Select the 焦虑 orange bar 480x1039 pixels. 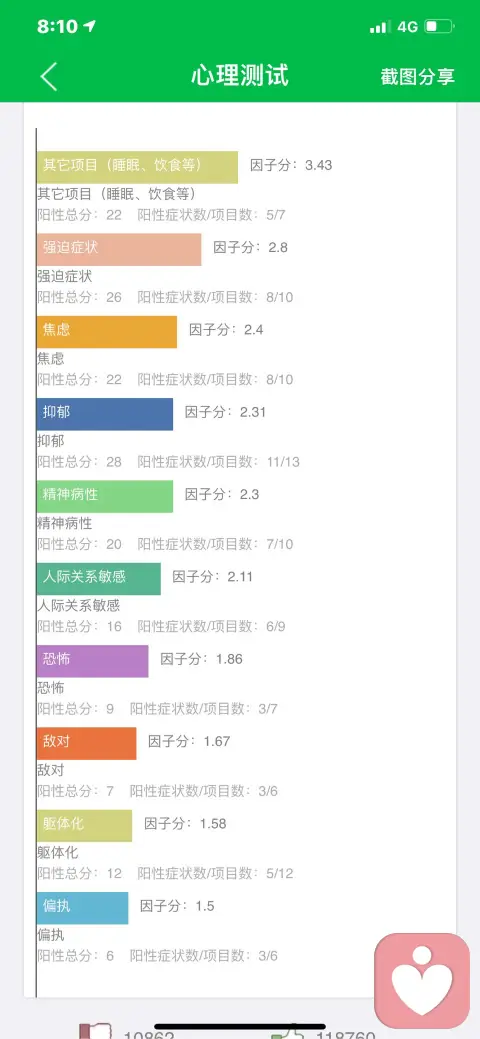tap(107, 332)
